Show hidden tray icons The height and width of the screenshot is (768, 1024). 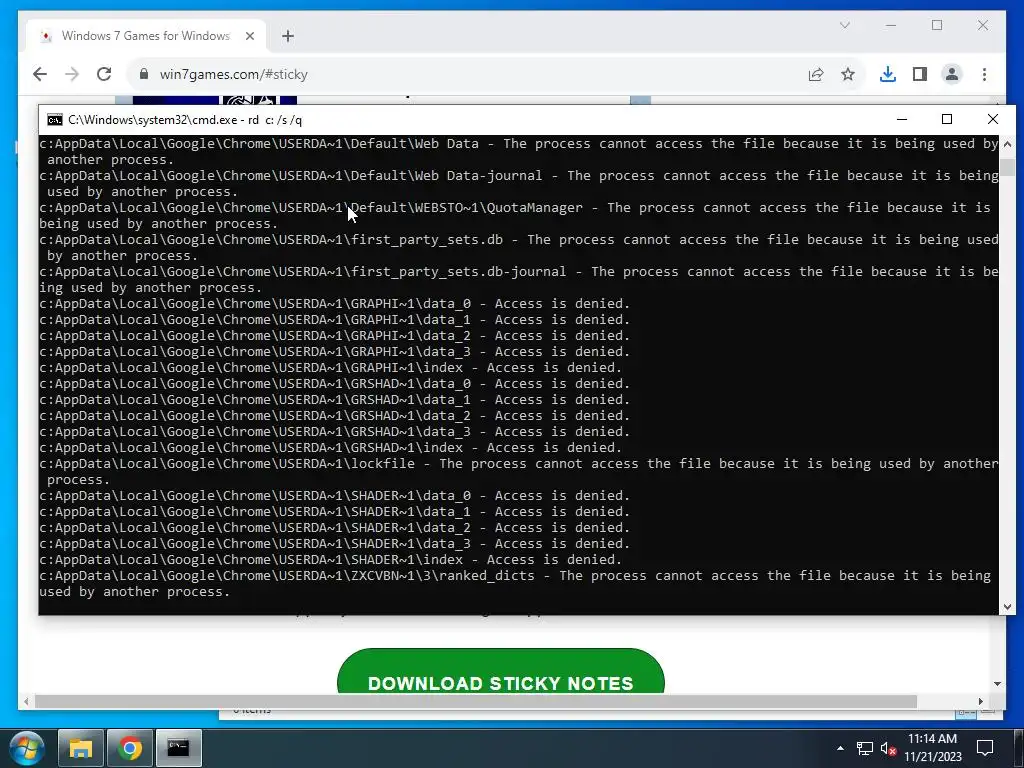[x=840, y=748]
